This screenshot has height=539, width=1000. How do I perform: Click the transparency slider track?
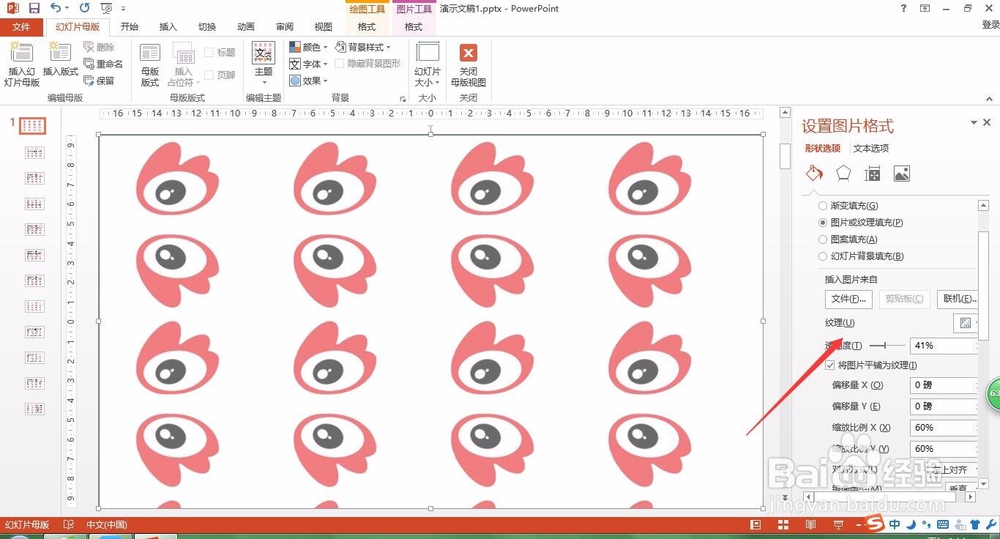tap(886, 345)
